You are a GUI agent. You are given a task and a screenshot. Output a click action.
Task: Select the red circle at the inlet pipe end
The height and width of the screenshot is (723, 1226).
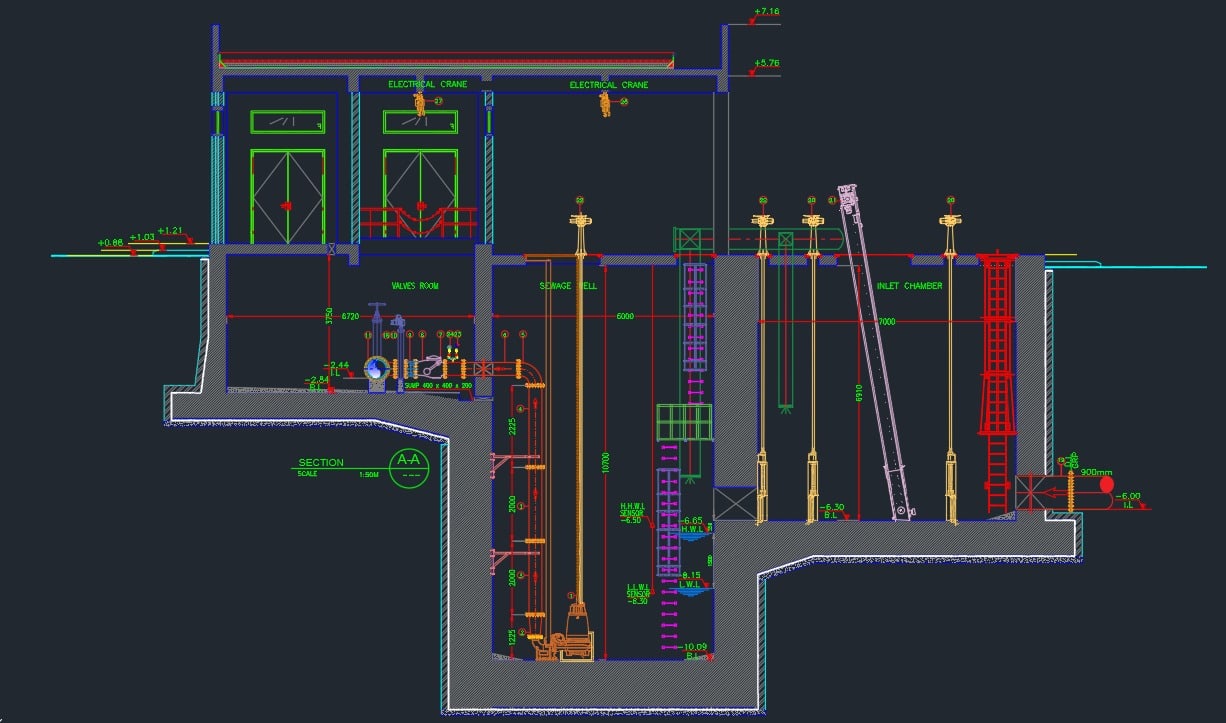point(1106,486)
